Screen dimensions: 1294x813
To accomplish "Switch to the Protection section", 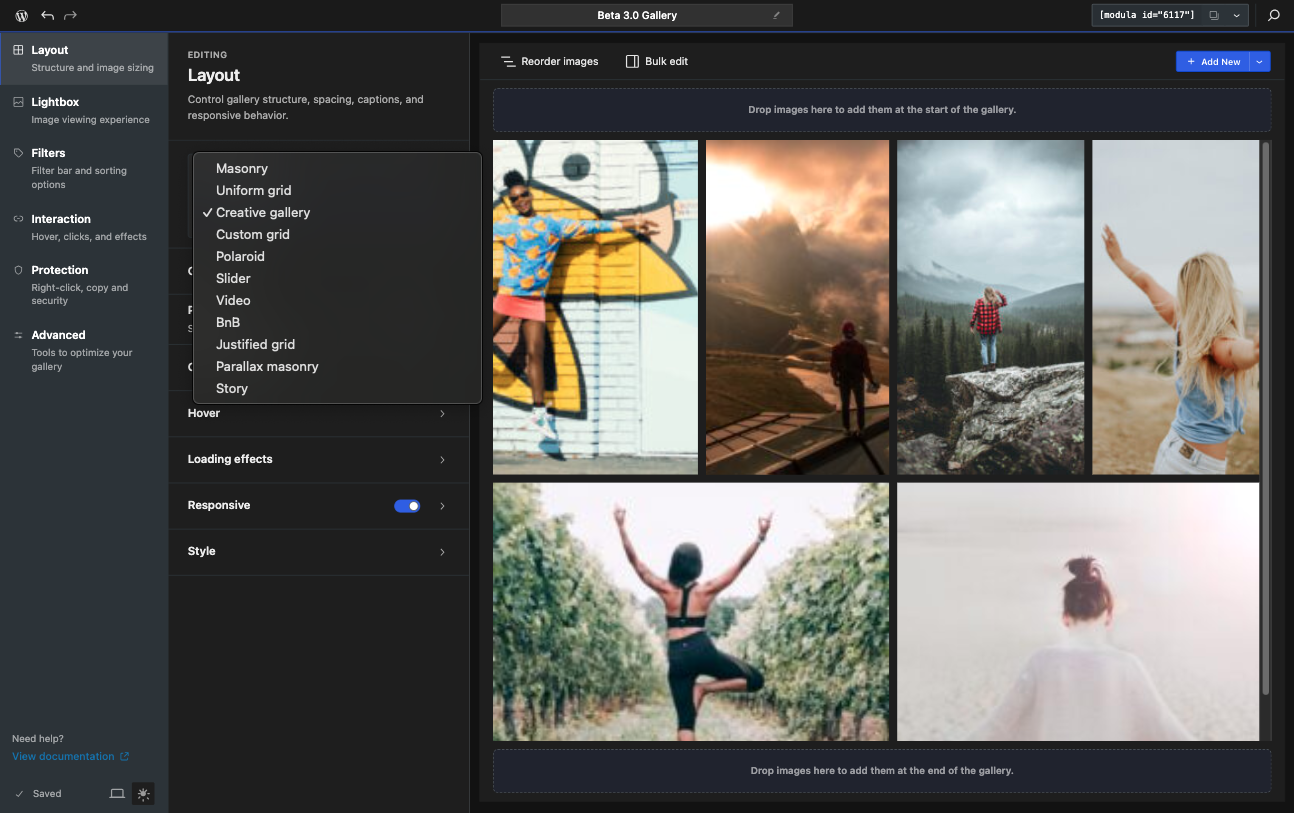I will point(84,285).
